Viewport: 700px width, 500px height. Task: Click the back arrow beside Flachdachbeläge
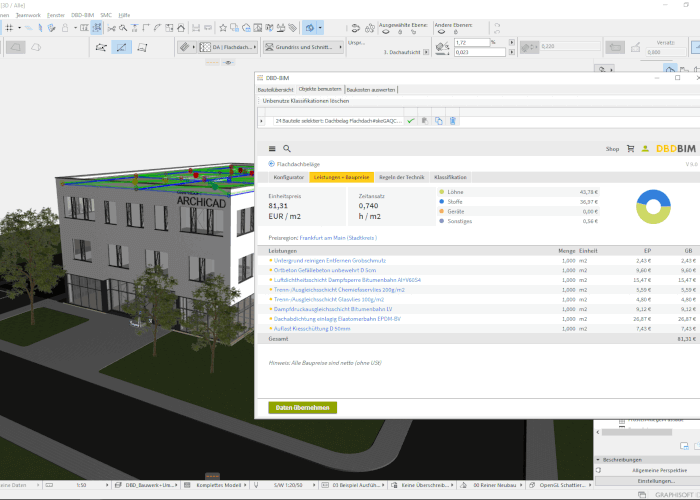click(x=271, y=164)
